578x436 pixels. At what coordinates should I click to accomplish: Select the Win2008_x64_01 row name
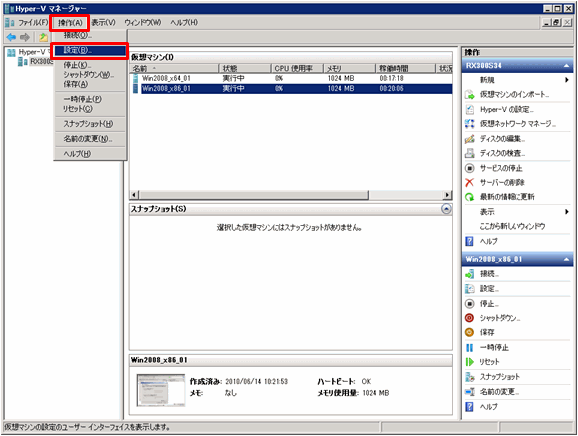[166, 79]
